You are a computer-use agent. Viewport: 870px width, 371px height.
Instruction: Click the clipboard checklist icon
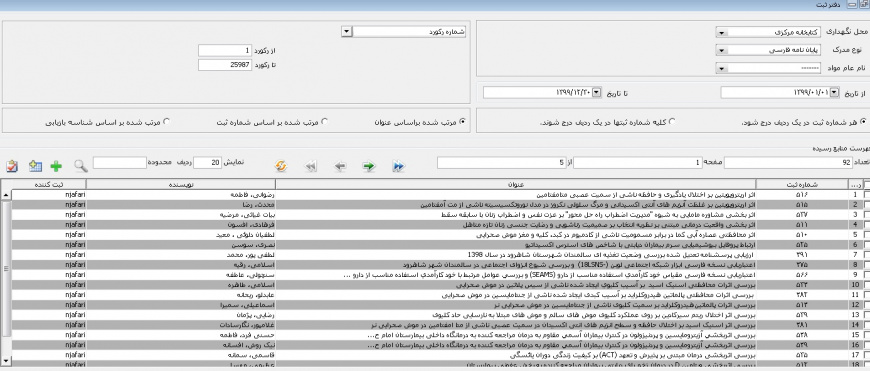click(12, 166)
